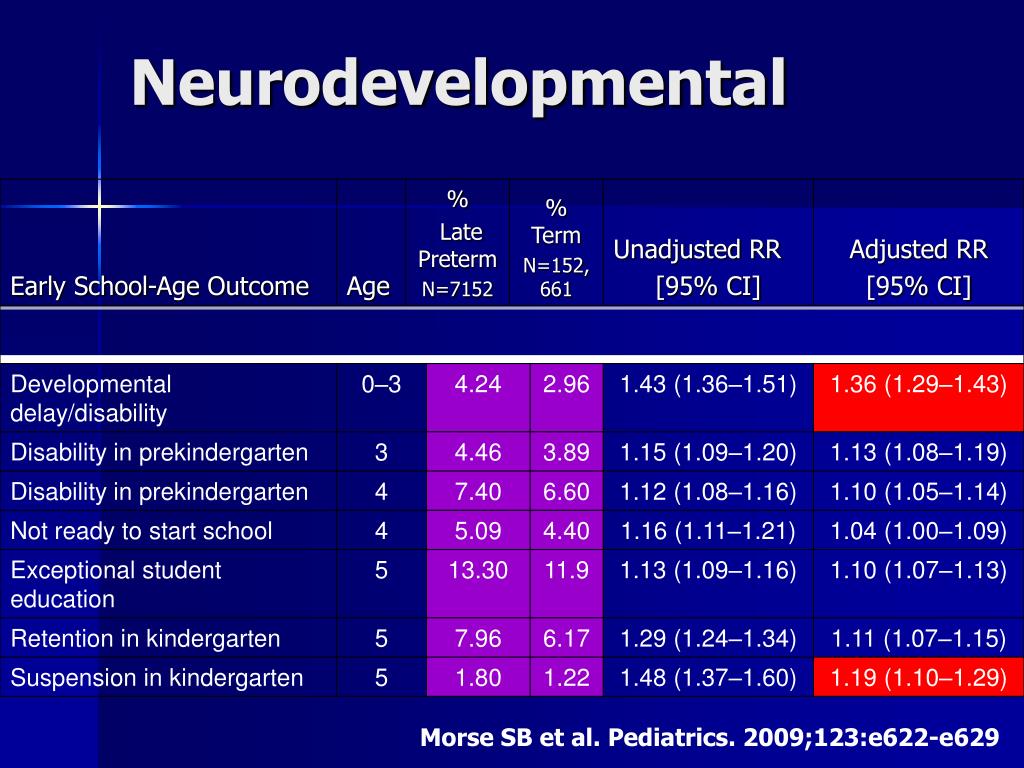The image size is (1024, 768).
Task: Select age 5 cell in Exceptional student row
Action: coord(381,570)
